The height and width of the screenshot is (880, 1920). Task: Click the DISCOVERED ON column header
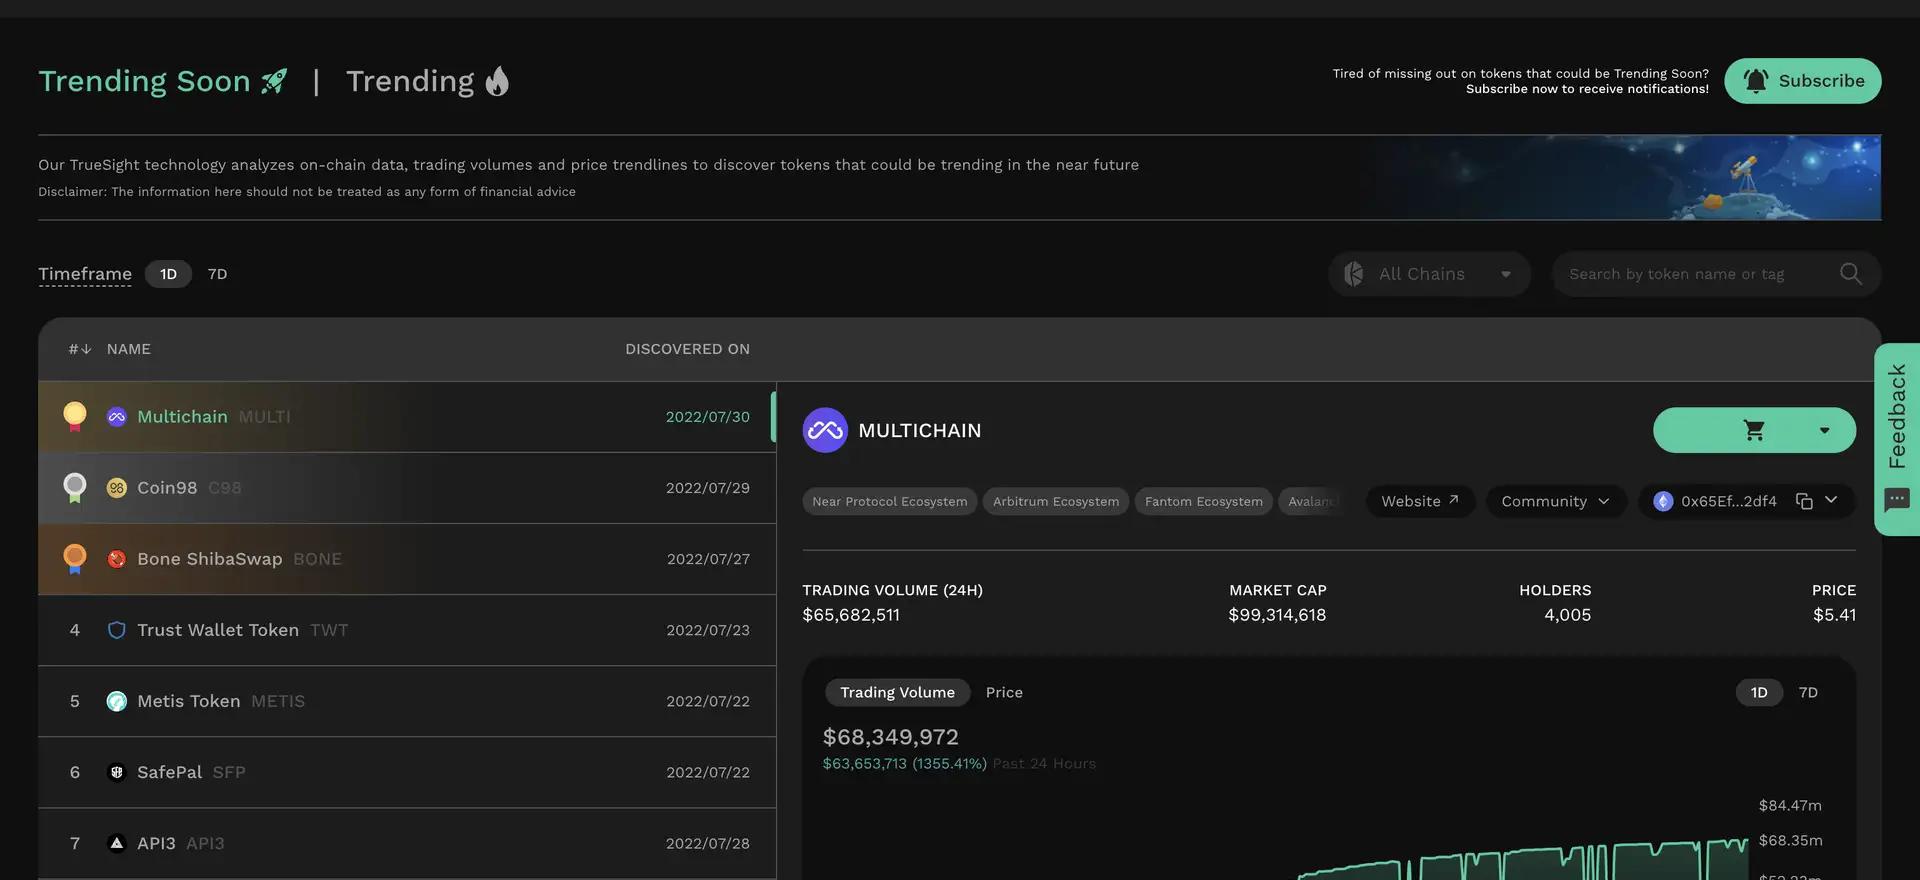pyautogui.click(x=687, y=349)
